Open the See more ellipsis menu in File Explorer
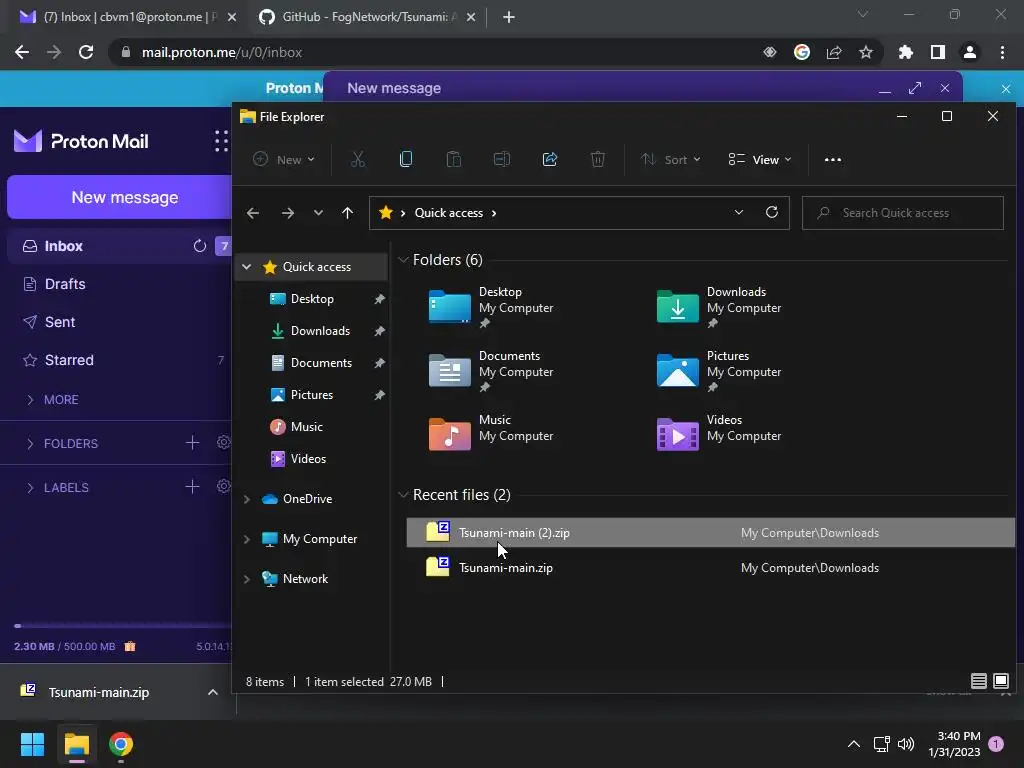The width and height of the screenshot is (1024, 768). pyautogui.click(x=833, y=159)
